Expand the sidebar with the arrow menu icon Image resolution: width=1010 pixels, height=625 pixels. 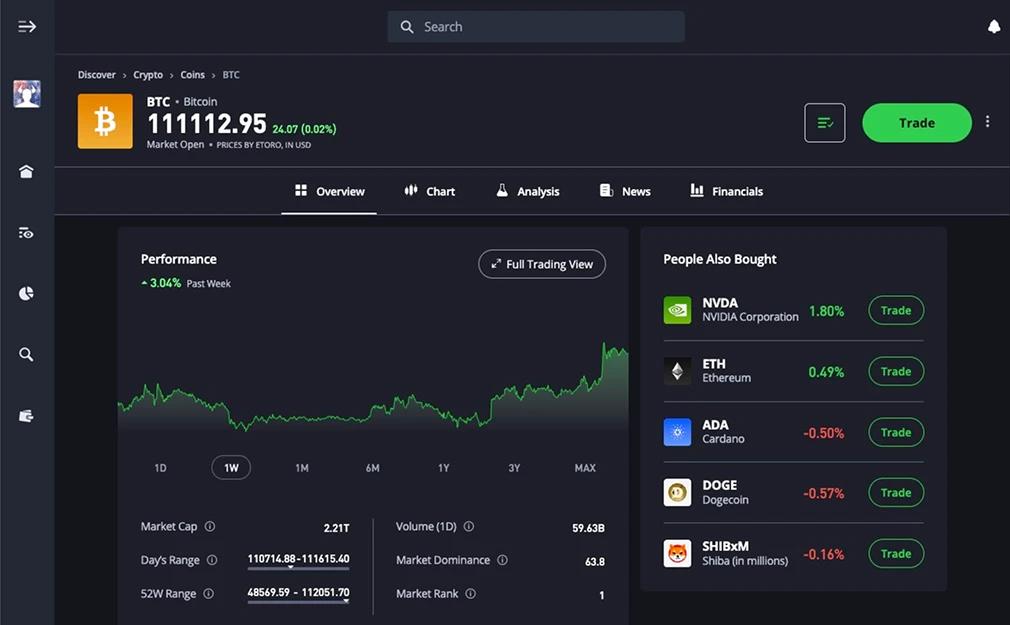26,26
